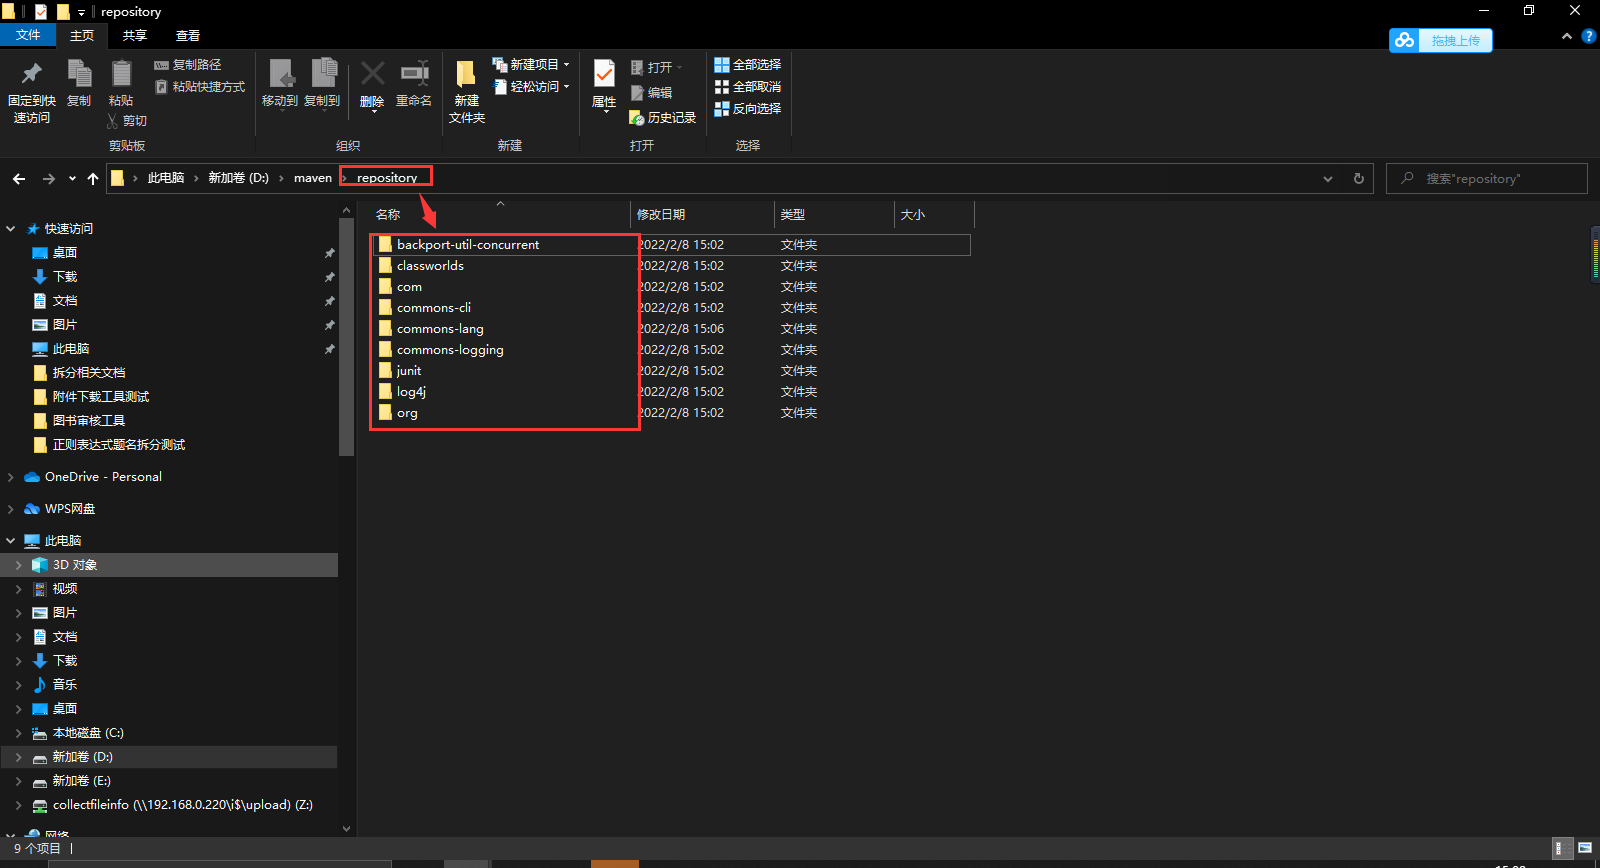Click 反向选择 invert selection

(x=747, y=109)
